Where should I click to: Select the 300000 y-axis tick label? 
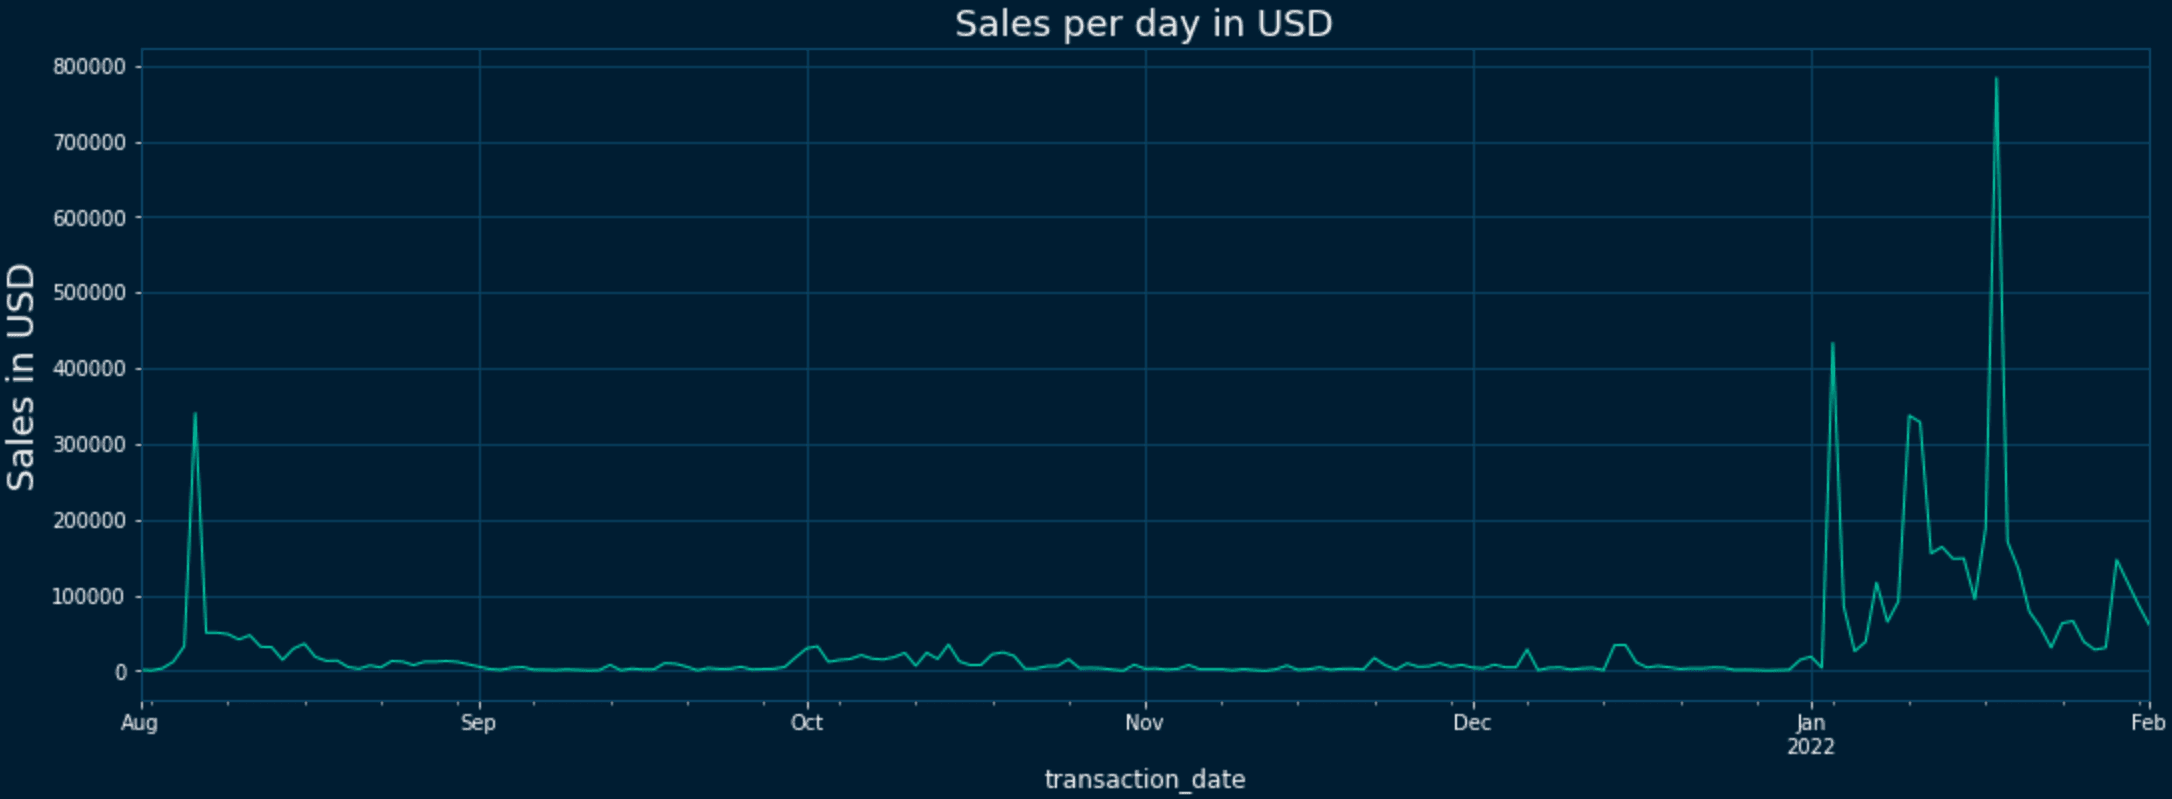[x=90, y=445]
